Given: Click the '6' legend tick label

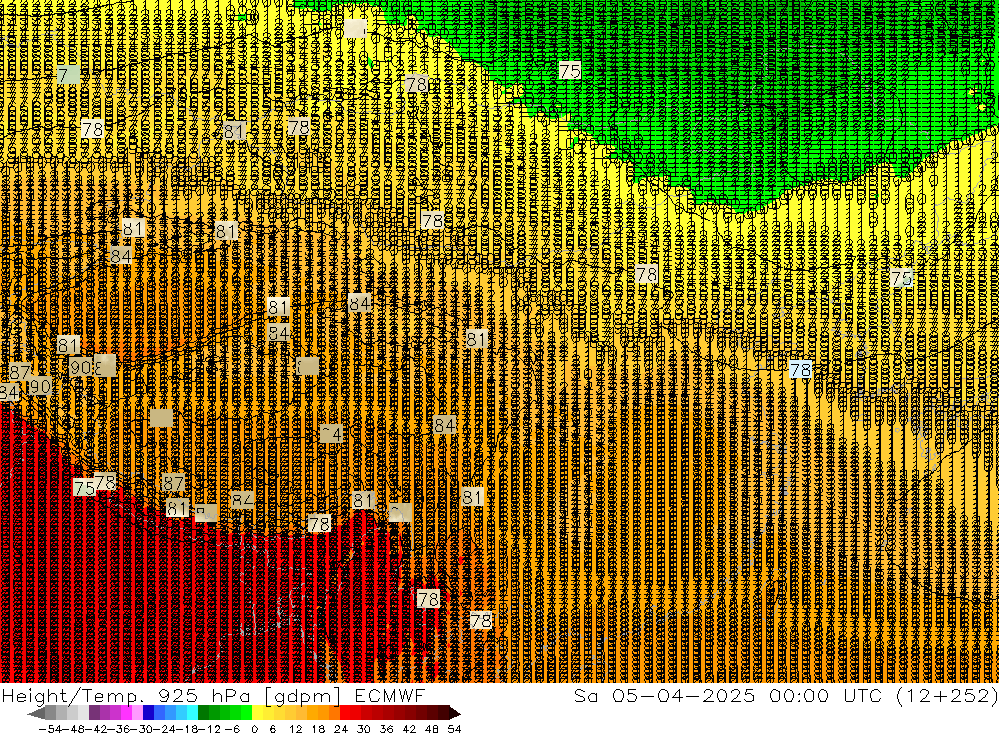Looking at the screenshot, I should (x=272, y=729).
